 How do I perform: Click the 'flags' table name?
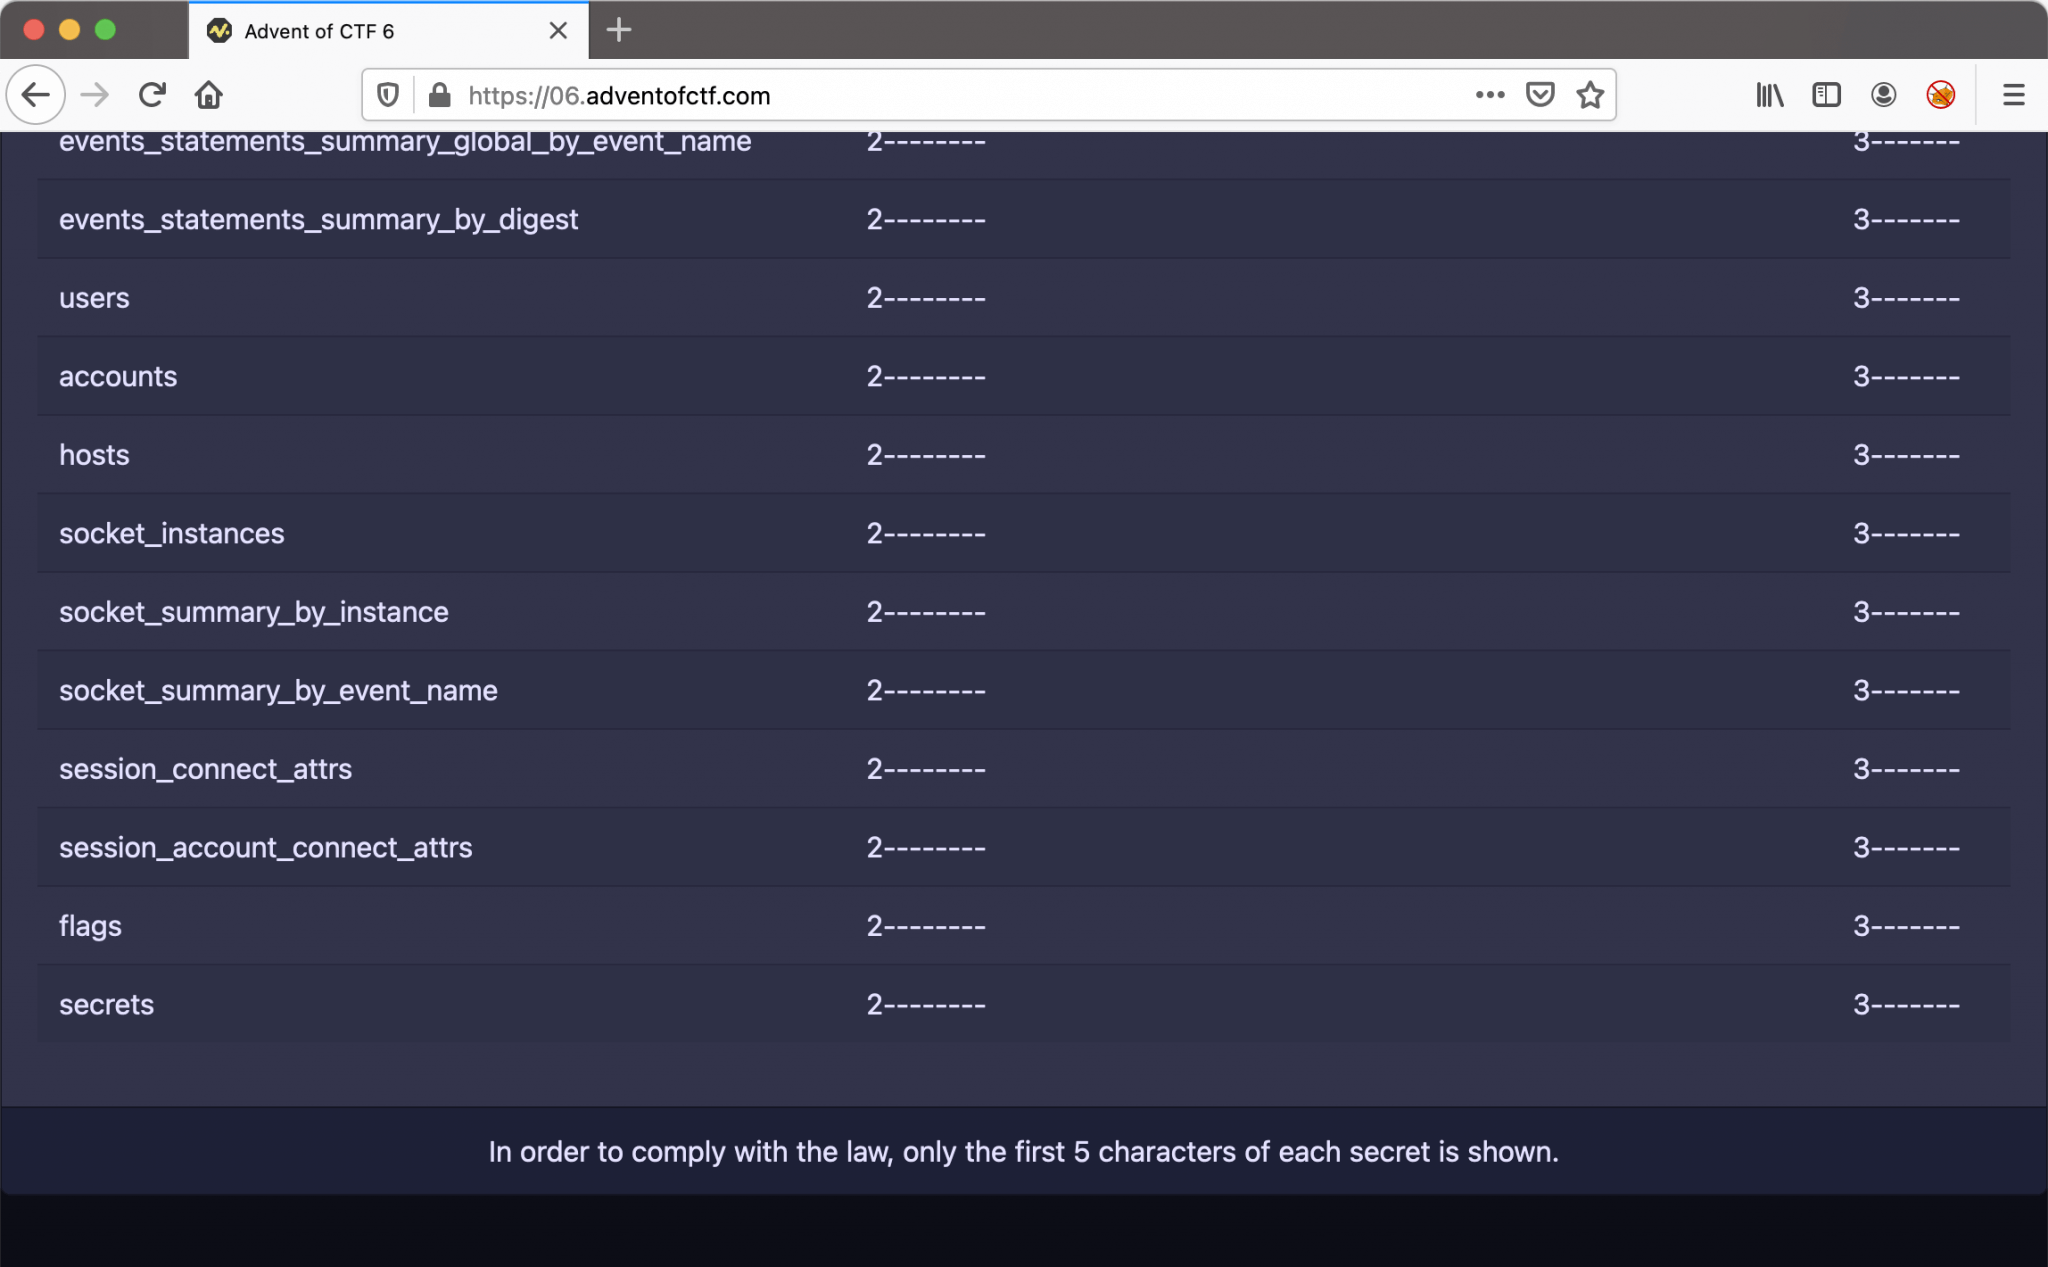[x=90, y=926]
